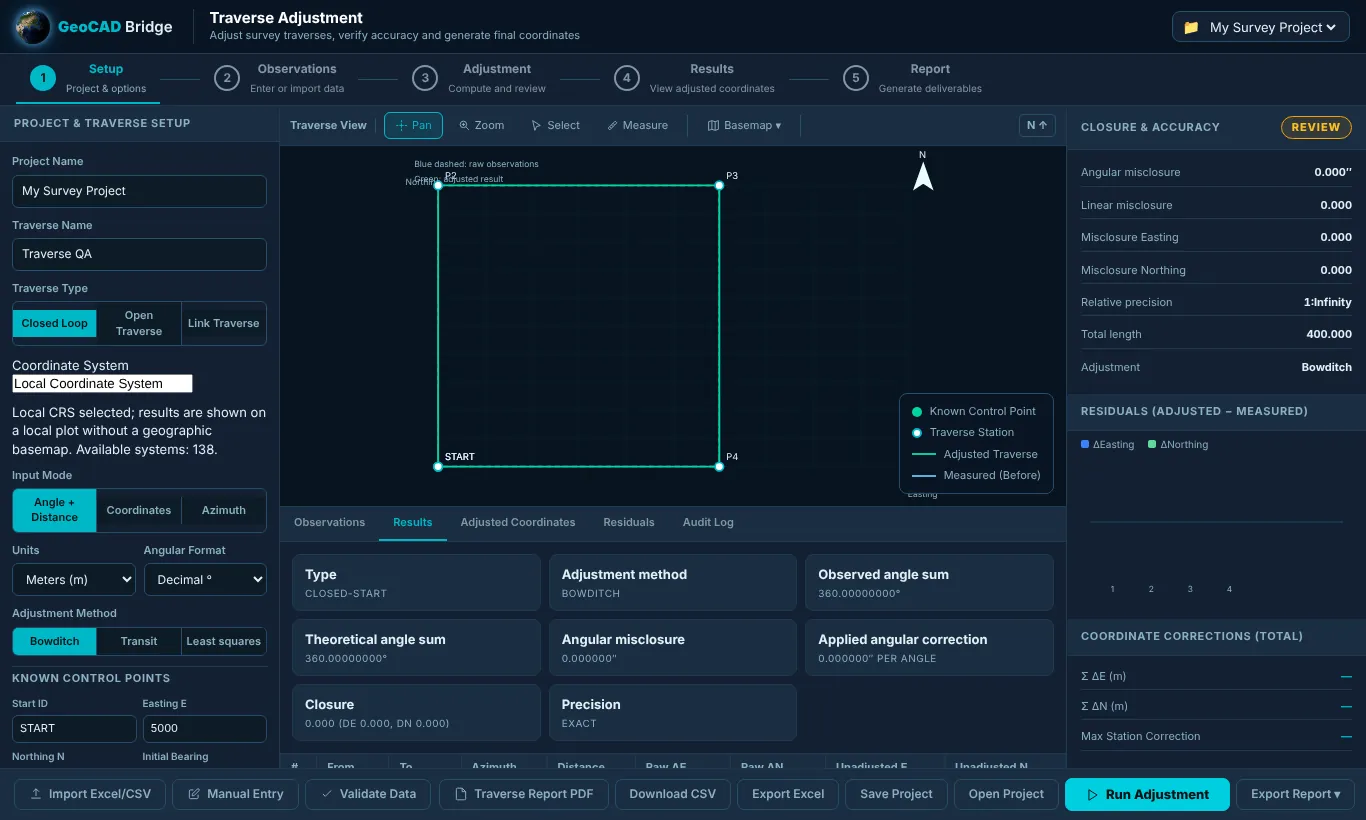The image size is (1366, 820).
Task: Click step 2 Observations circle
Action: pyautogui.click(x=227, y=78)
